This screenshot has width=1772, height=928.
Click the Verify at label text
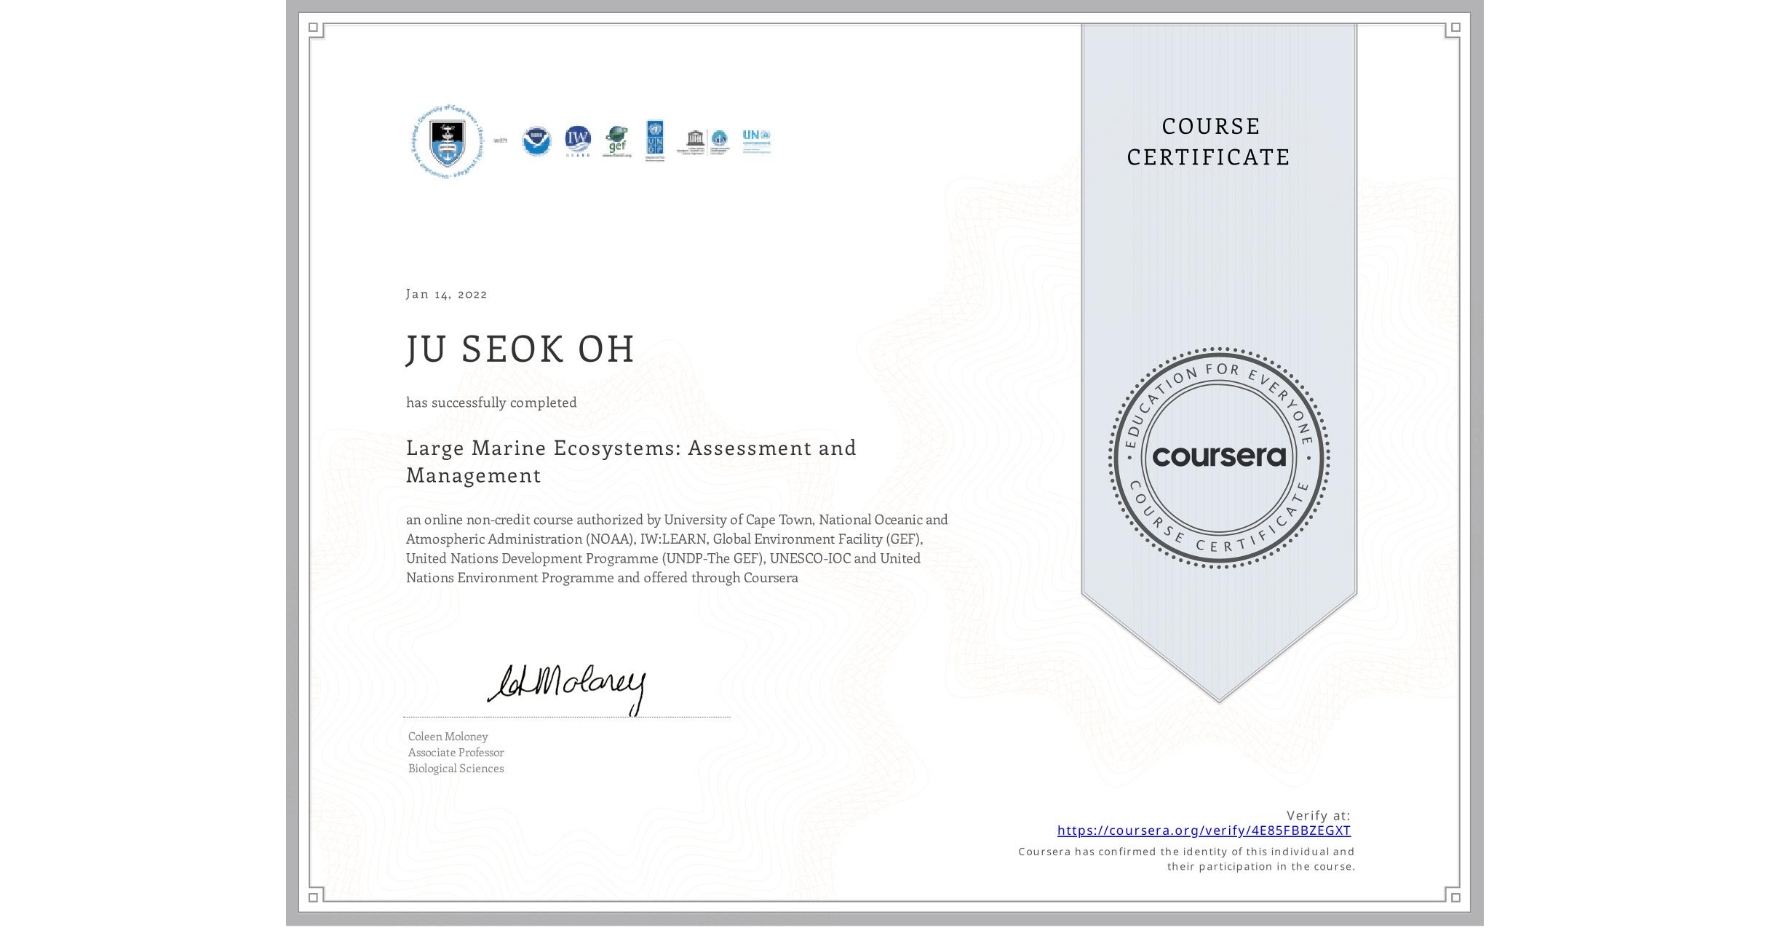point(1320,814)
